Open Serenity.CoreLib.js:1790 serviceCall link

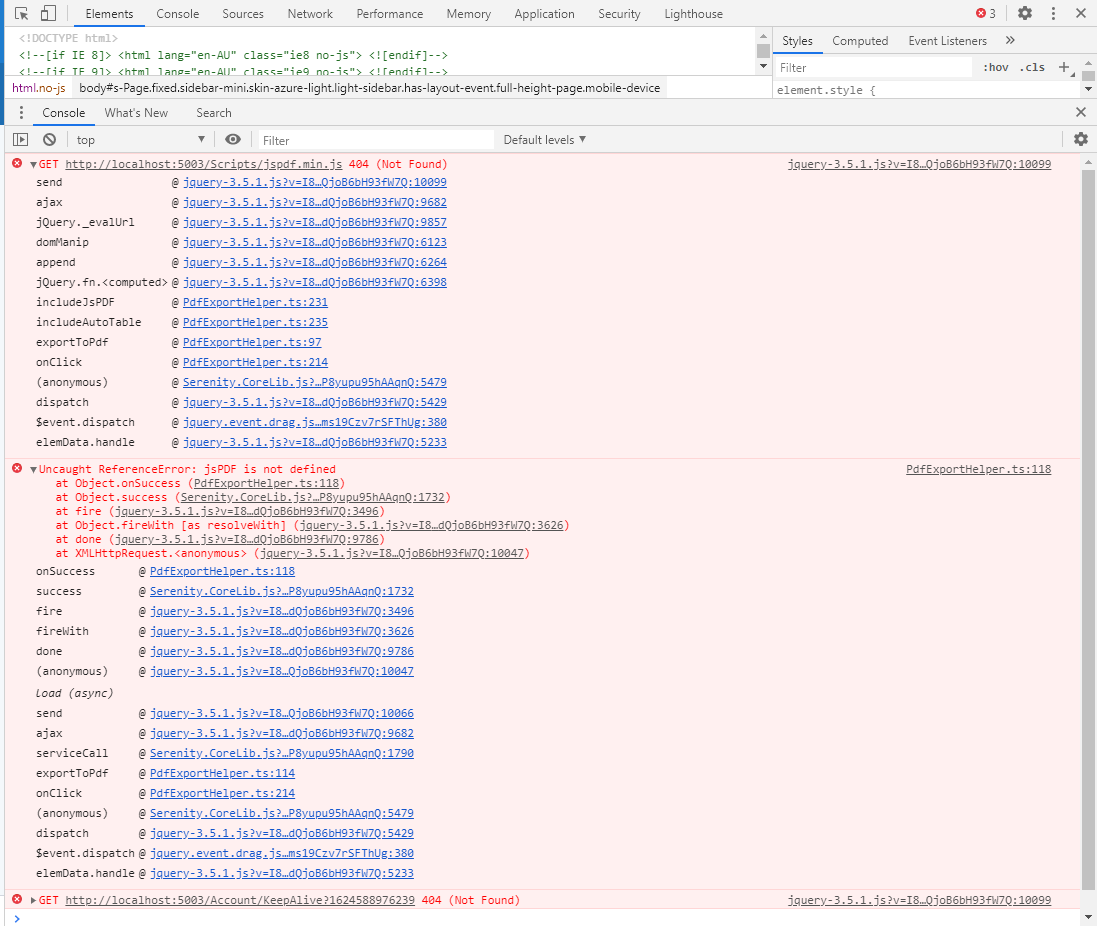point(281,753)
